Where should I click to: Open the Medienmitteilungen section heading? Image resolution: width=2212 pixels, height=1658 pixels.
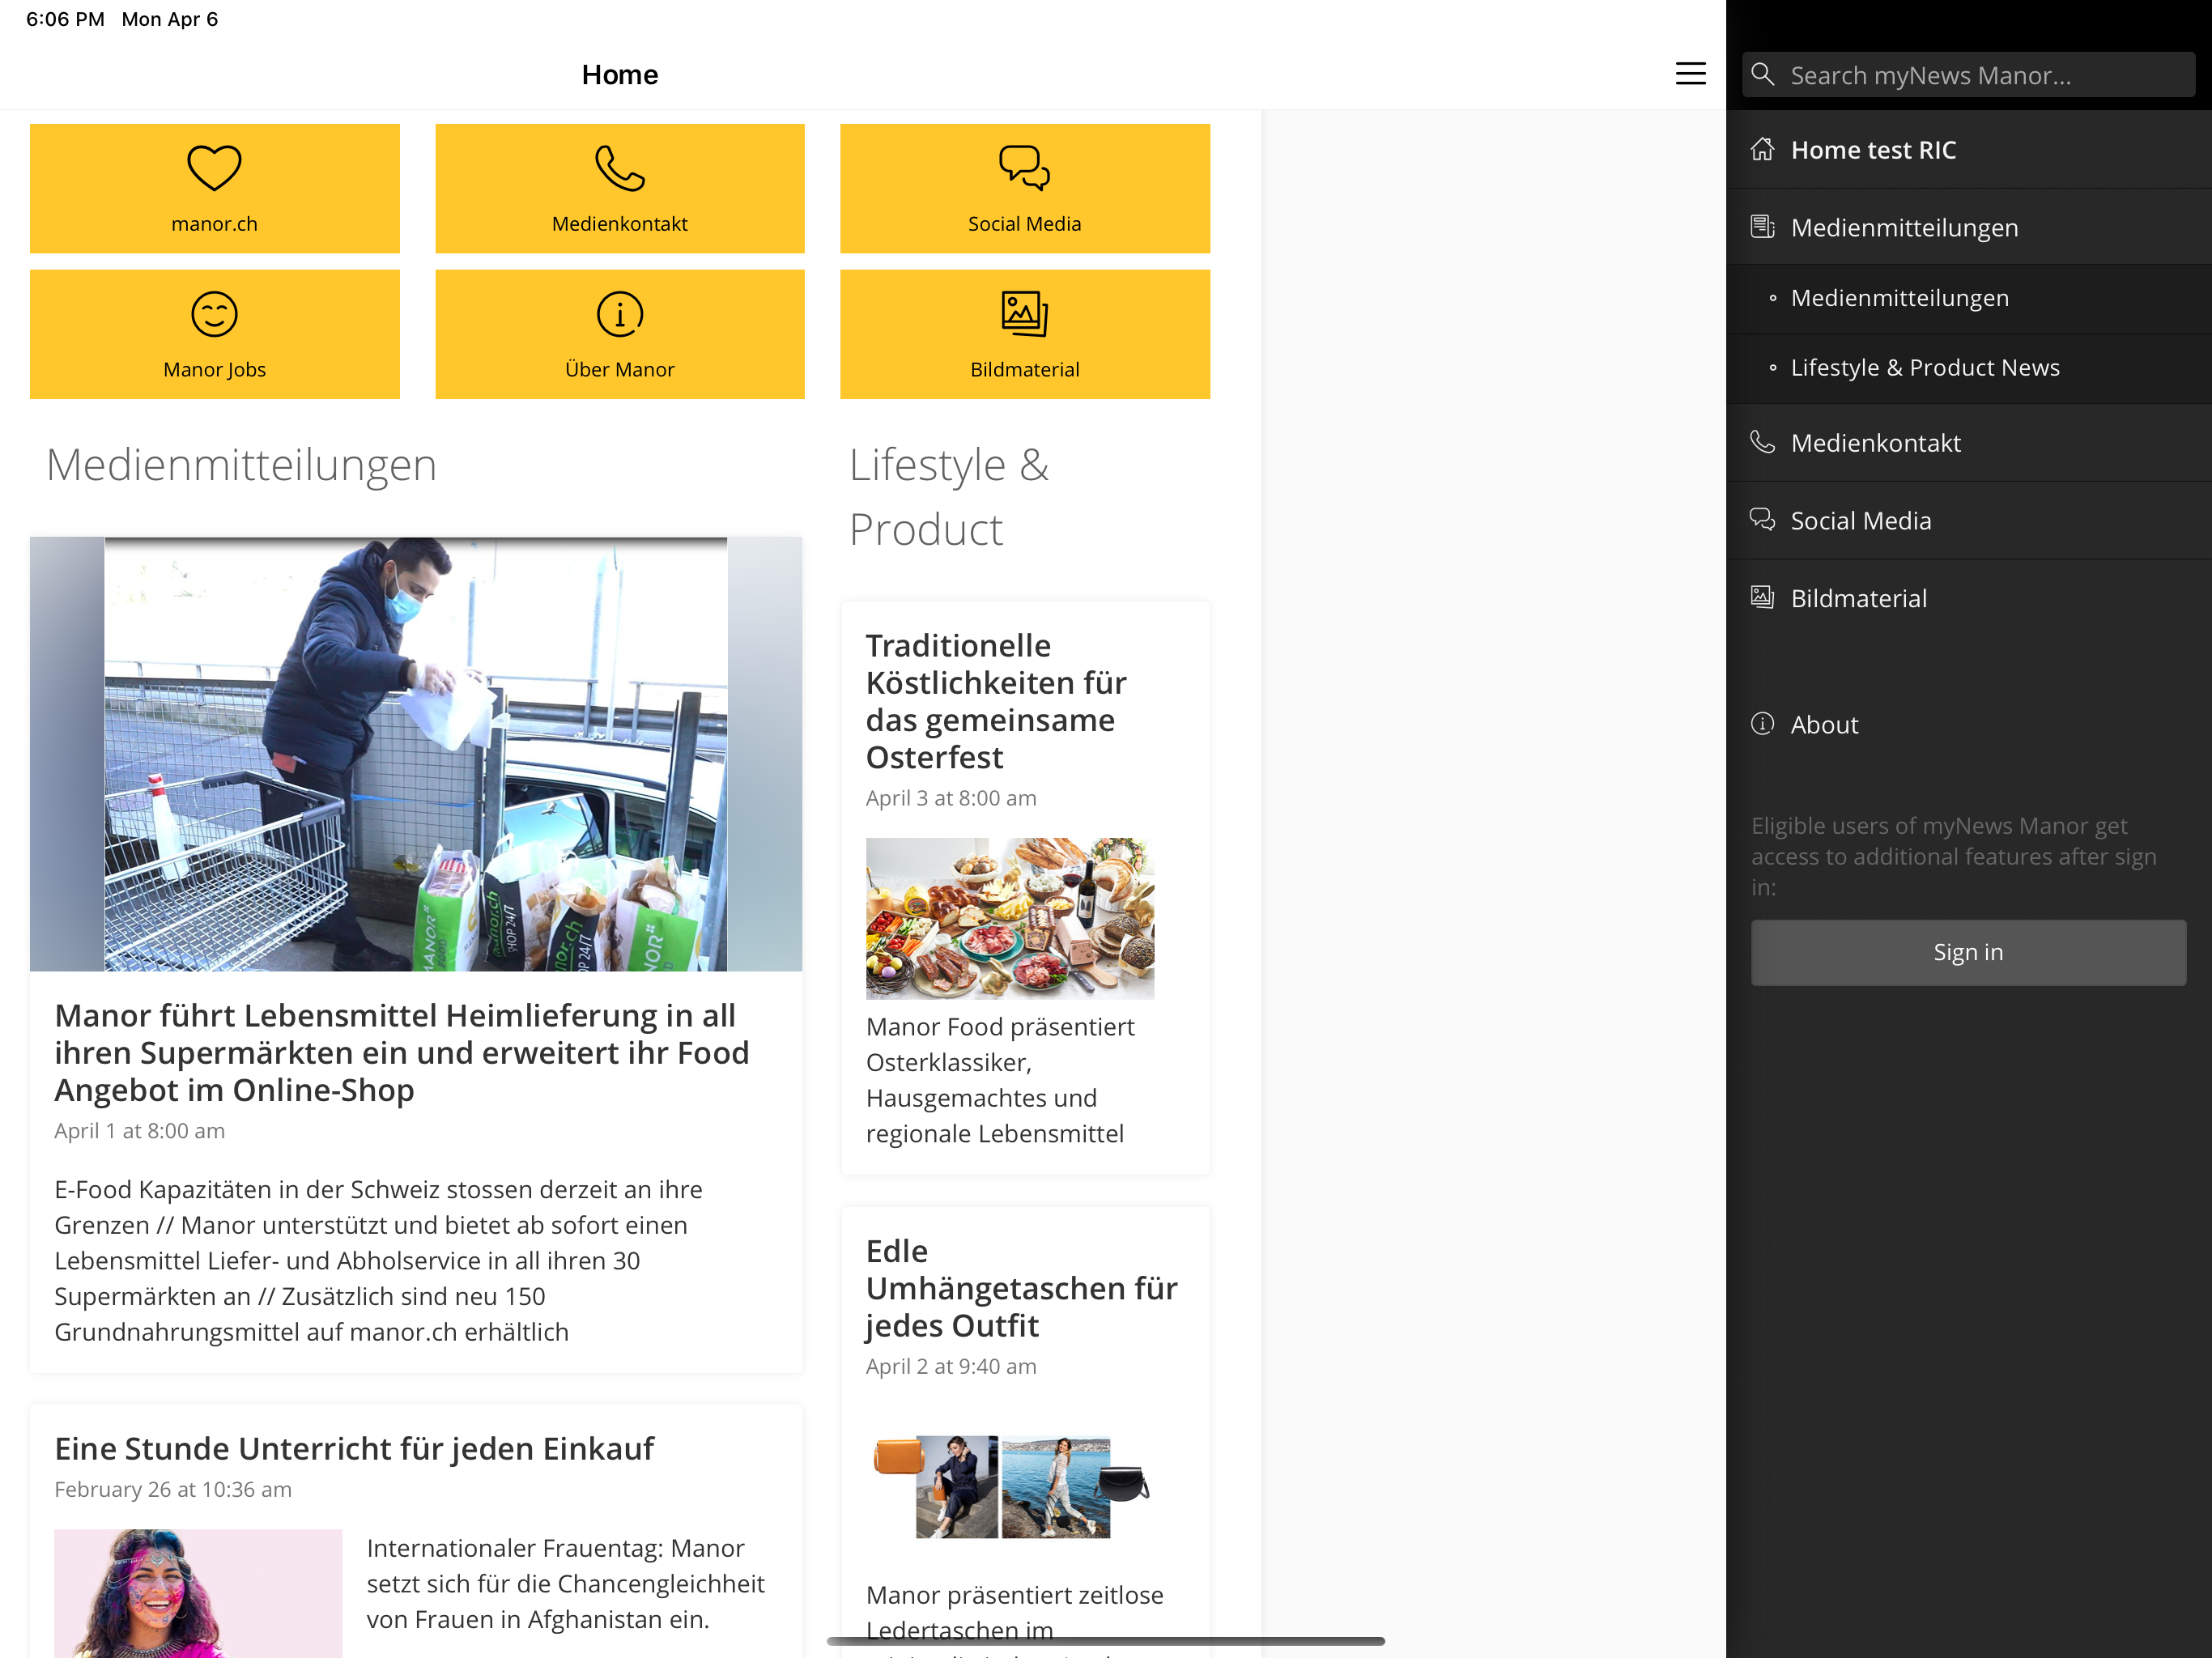(x=241, y=465)
